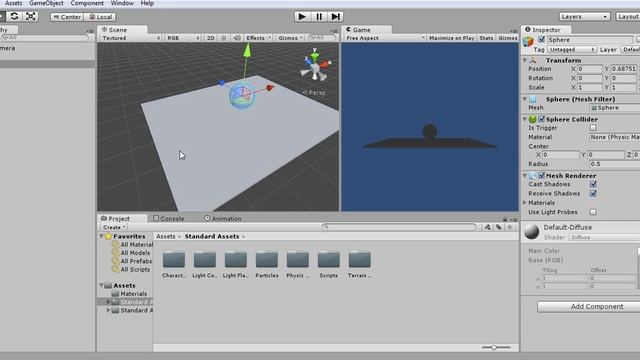The width and height of the screenshot is (640, 360).
Task: Collapse the Transform component
Action: click(x=525, y=60)
